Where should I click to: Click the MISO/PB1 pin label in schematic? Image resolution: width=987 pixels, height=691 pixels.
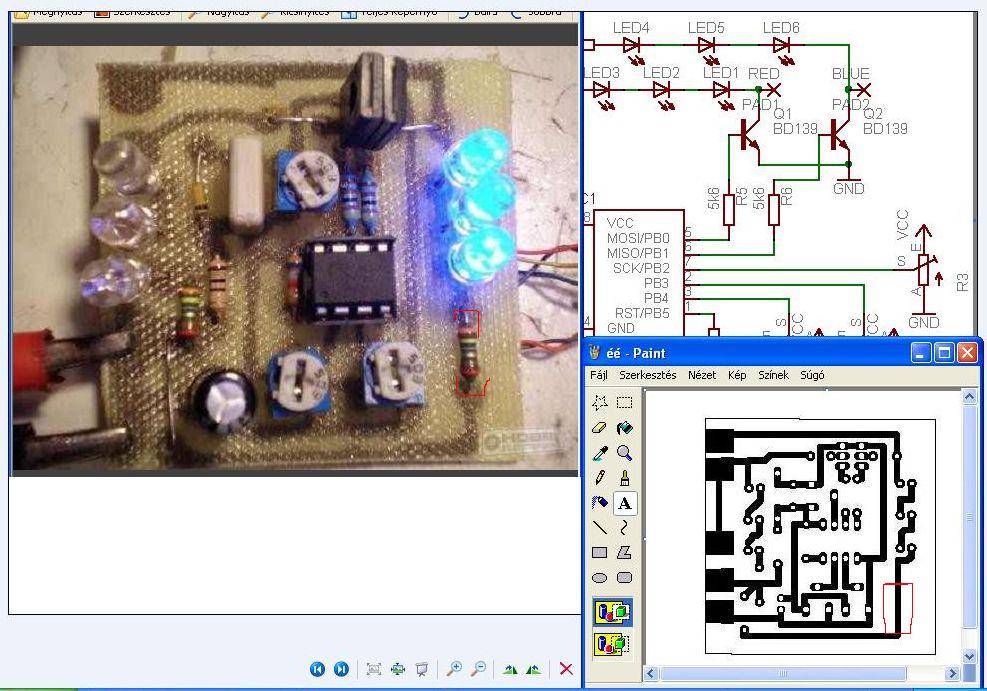pyautogui.click(x=638, y=253)
